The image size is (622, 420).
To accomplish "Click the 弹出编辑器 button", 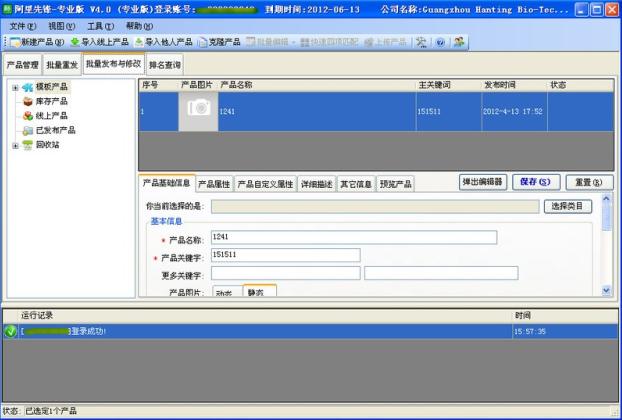I will 483,182.
